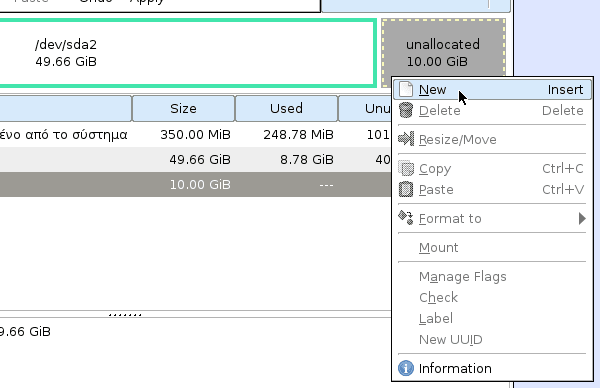The width and height of the screenshot is (600, 388).
Task: Select the 350.00 MiB size cell
Action: point(195,135)
